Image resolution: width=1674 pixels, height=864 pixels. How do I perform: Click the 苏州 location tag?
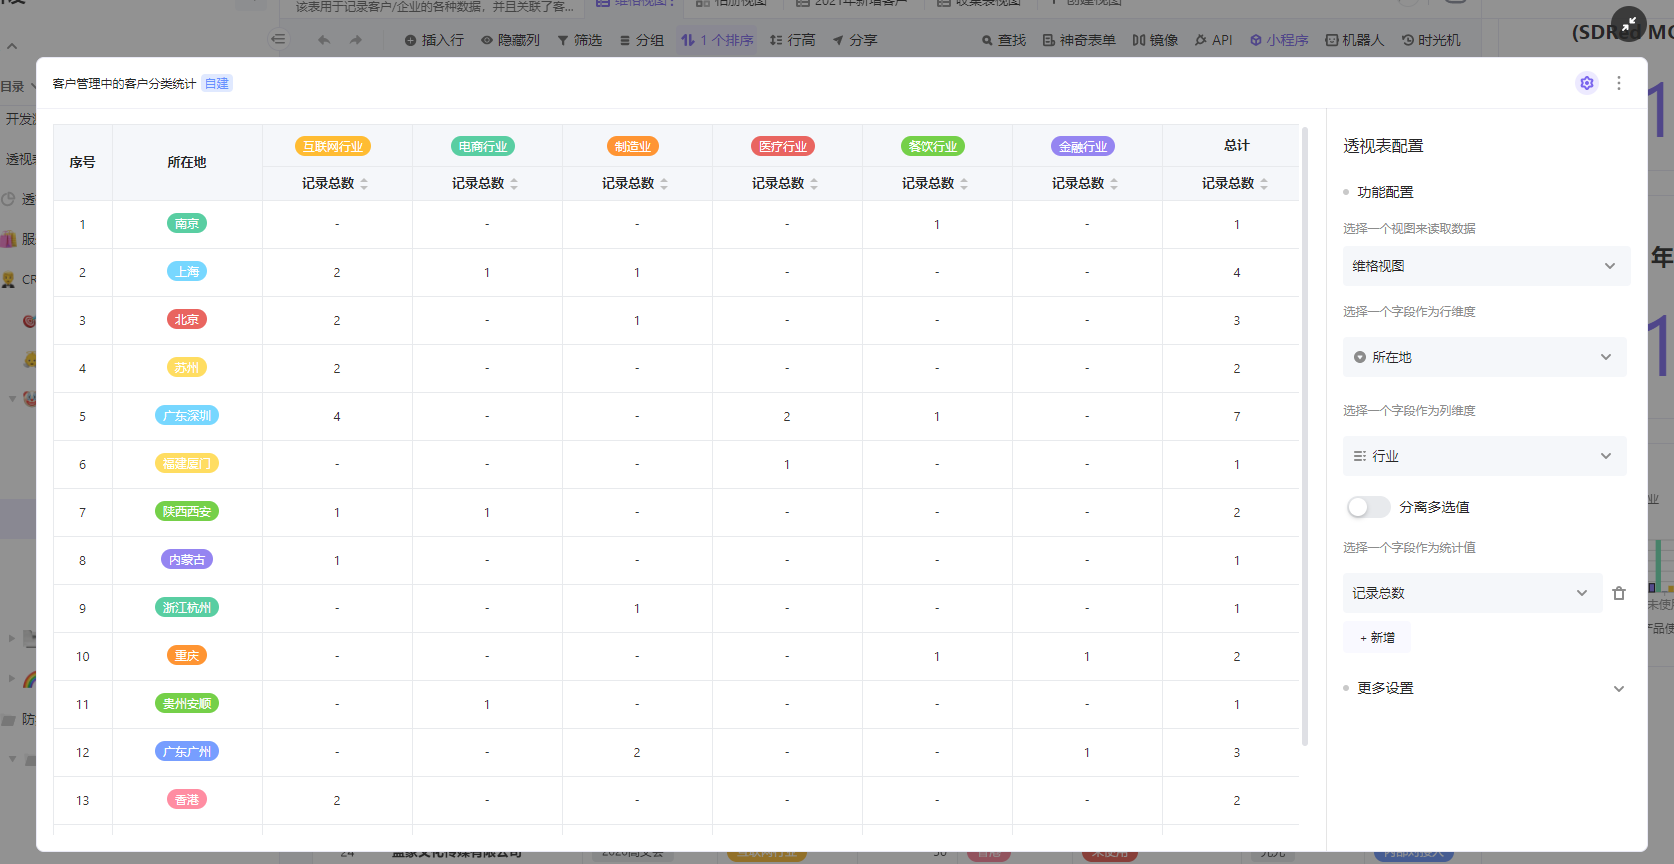click(187, 368)
